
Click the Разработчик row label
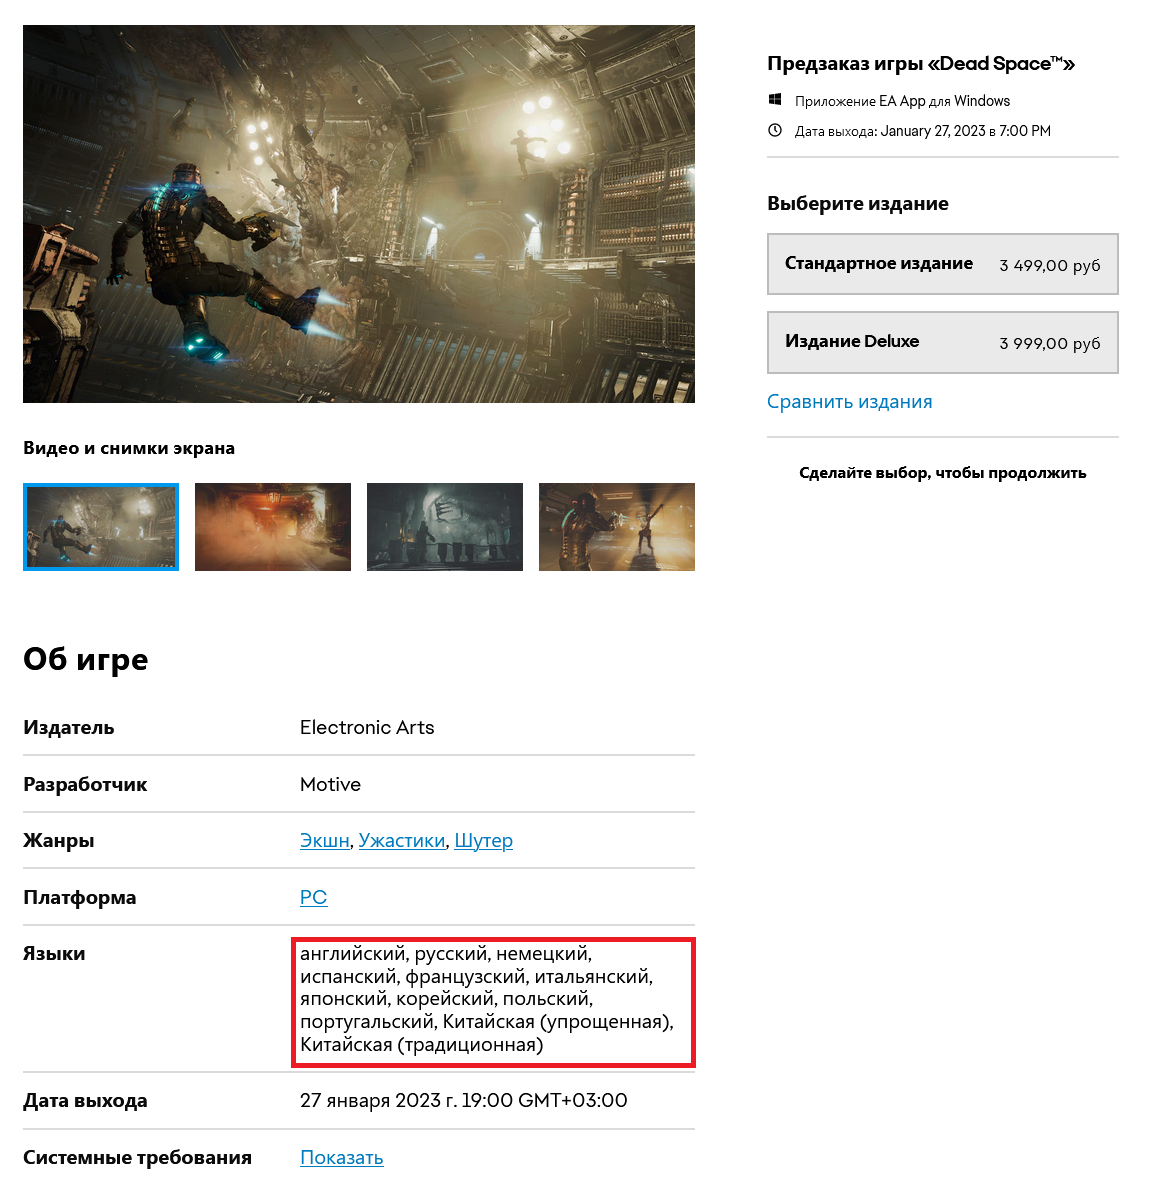point(85,785)
